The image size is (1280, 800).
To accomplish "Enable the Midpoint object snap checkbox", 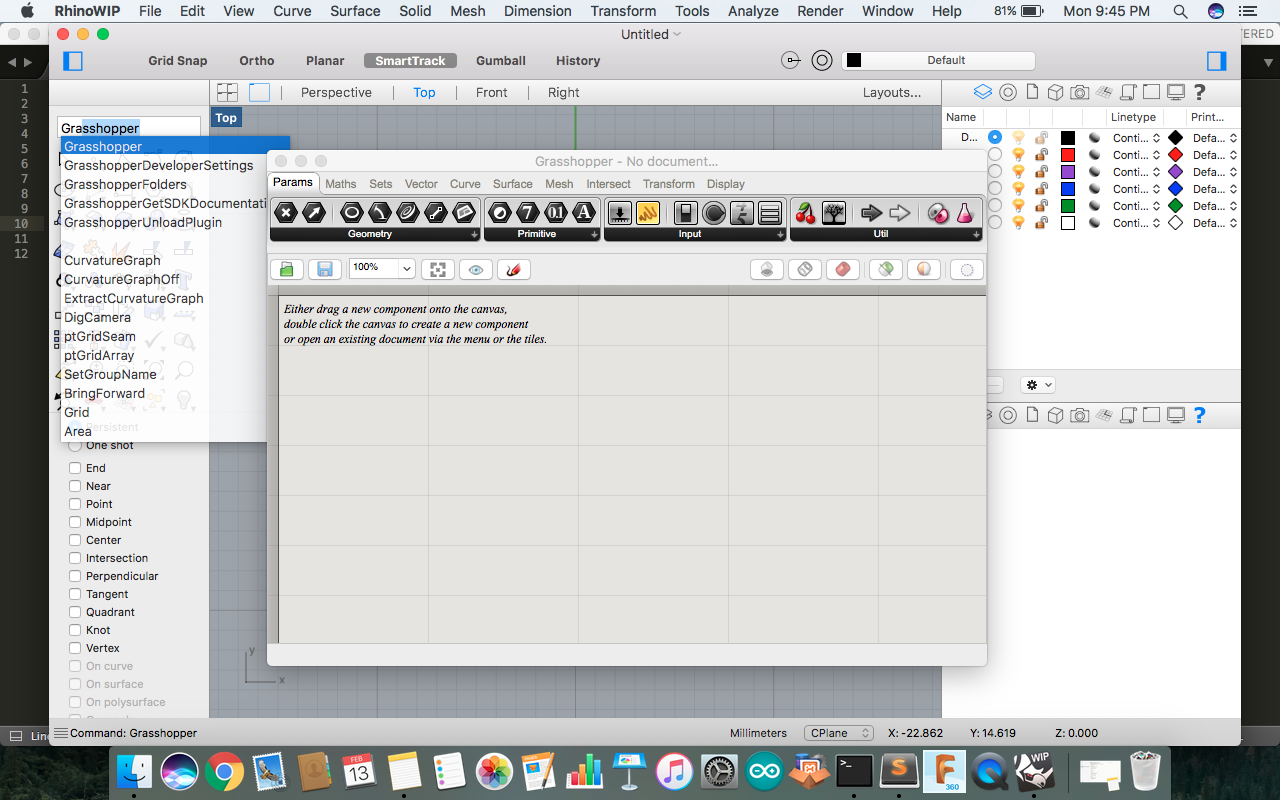I will 75,522.
